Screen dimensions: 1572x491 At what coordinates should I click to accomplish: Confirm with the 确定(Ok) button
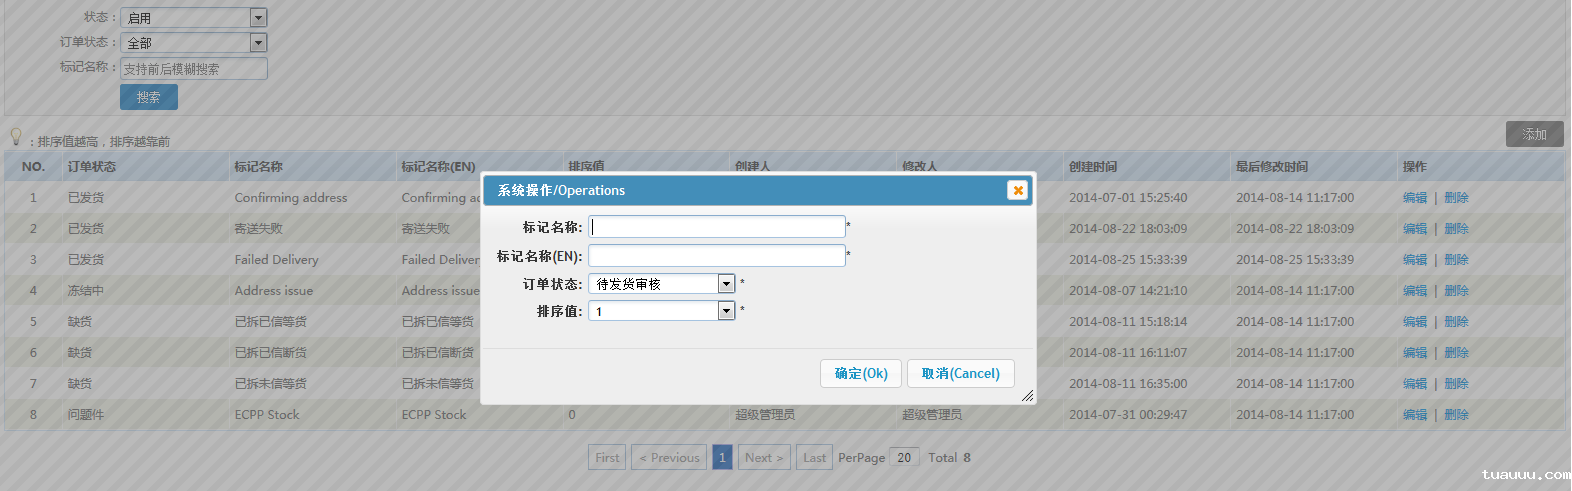(x=861, y=373)
